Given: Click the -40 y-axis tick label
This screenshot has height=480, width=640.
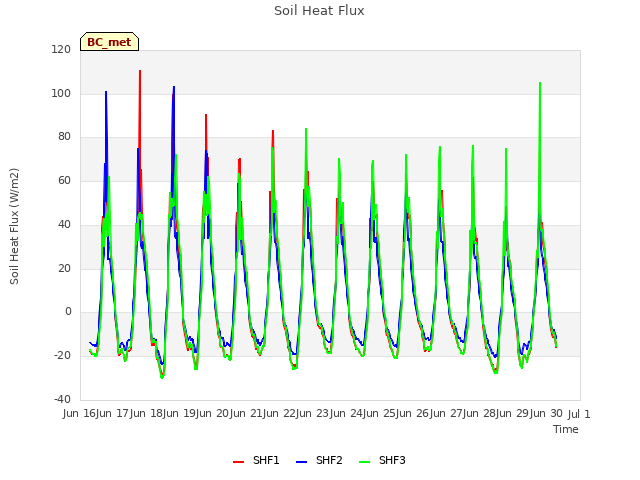Looking at the screenshot, I should 62,399.
